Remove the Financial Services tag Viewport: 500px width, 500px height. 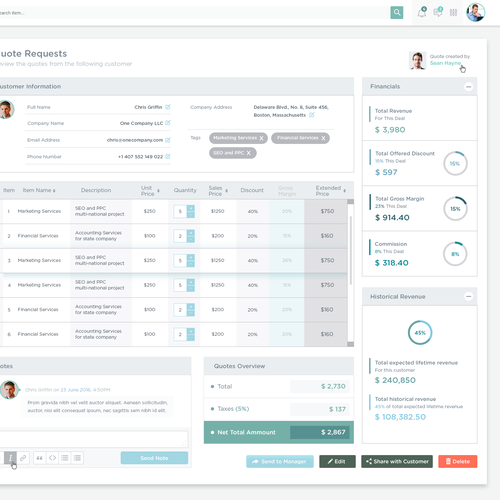[323, 138]
